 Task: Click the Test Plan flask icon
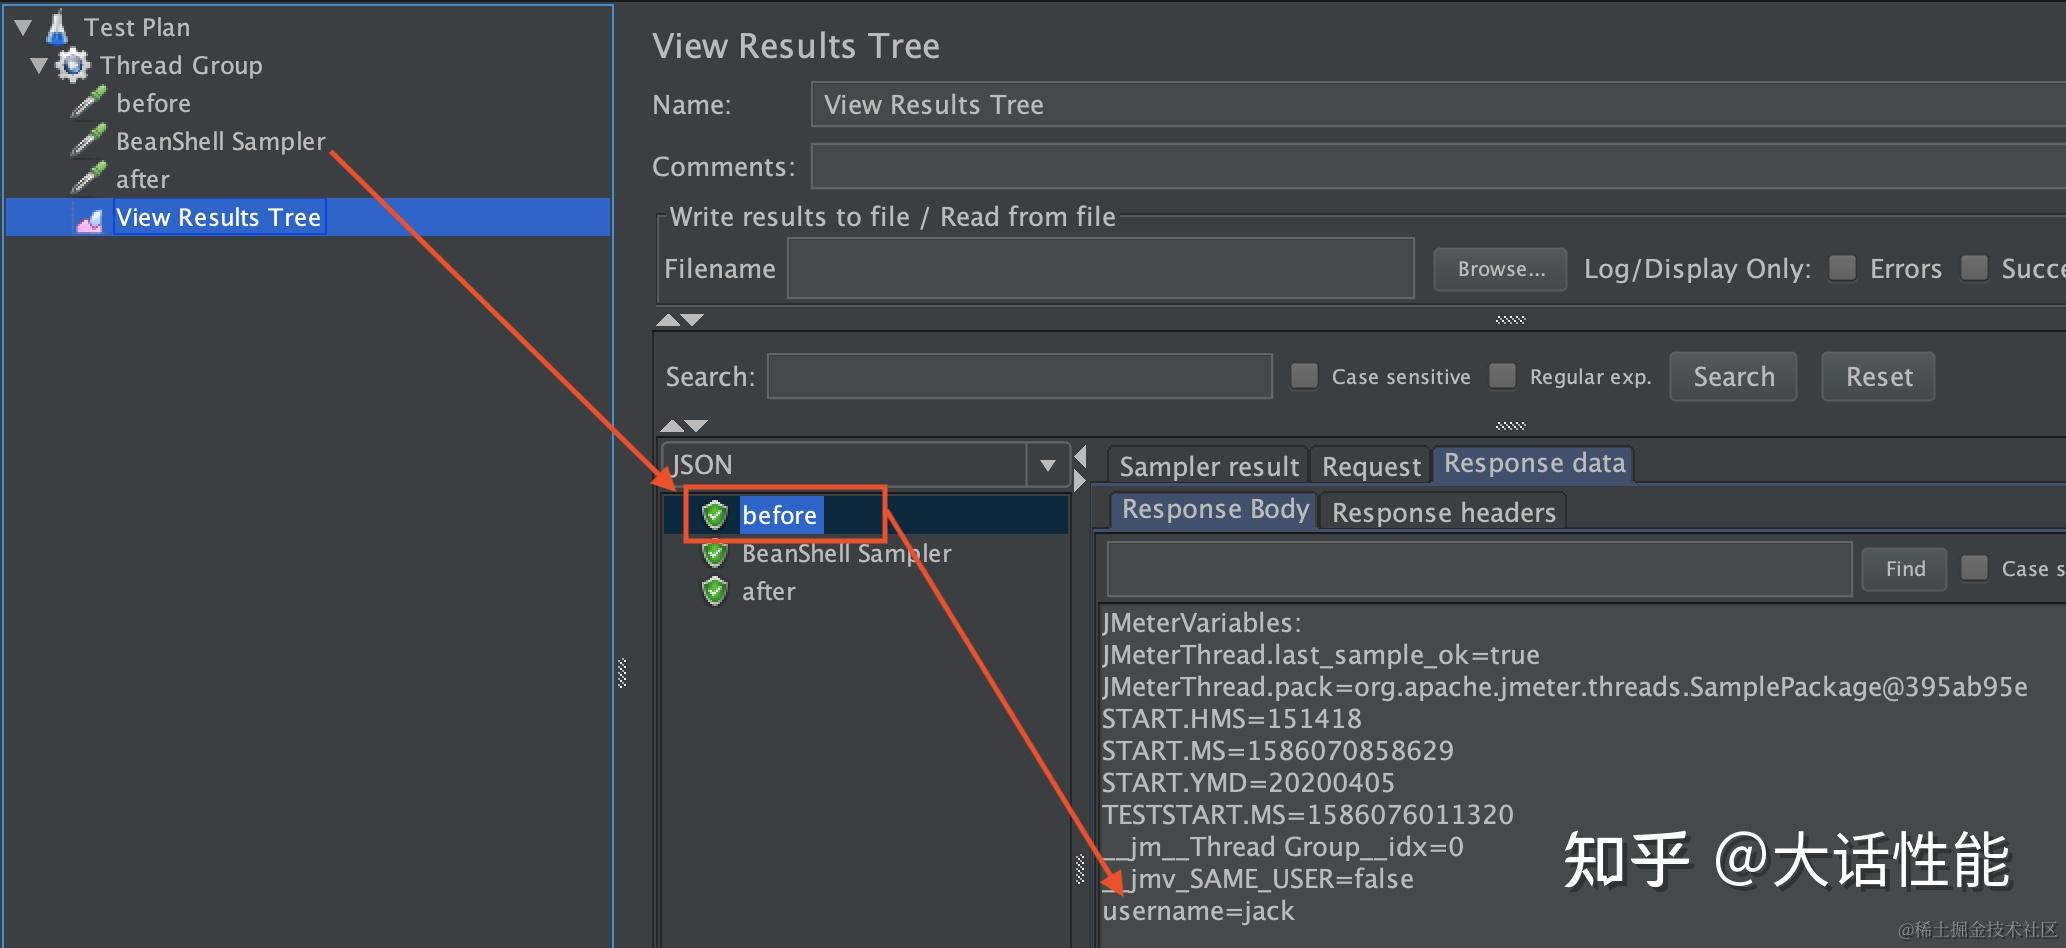coord(57,27)
